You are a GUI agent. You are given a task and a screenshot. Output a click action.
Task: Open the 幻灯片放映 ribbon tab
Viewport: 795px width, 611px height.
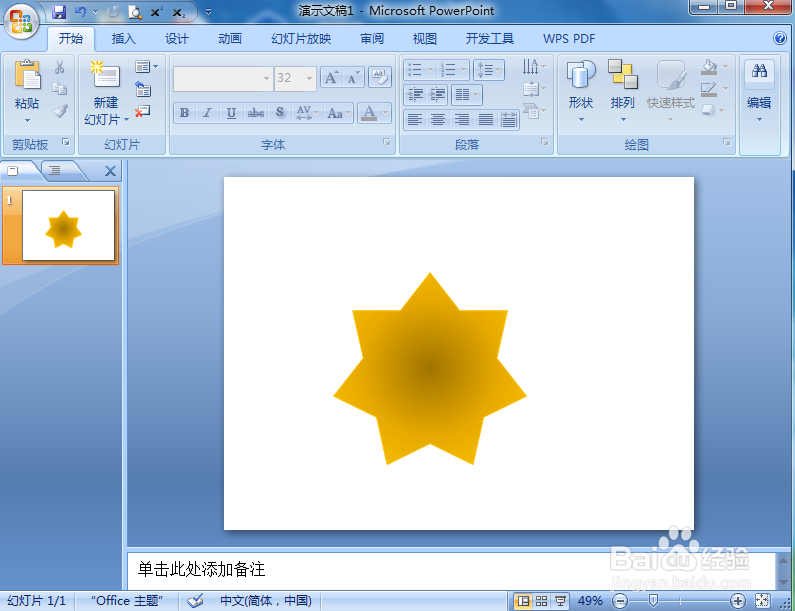pos(301,39)
